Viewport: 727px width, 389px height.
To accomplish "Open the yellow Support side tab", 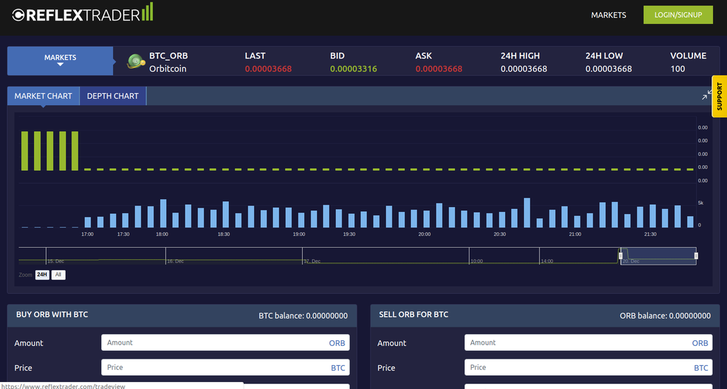I will click(x=719, y=96).
